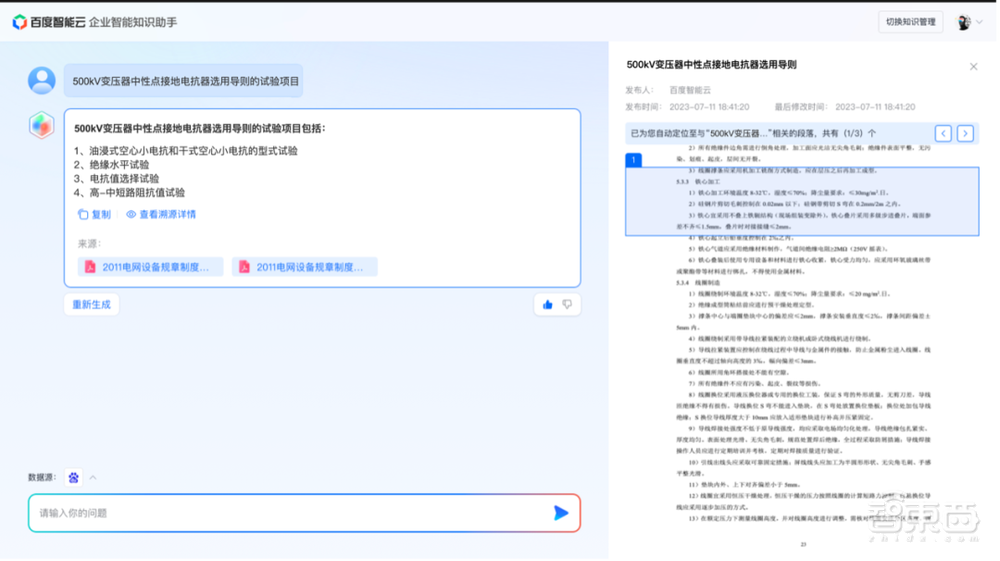Viewport: 1000px width, 561px height.
Task: Click the eye icon beside 查看溯源详情
Action: click(x=131, y=215)
